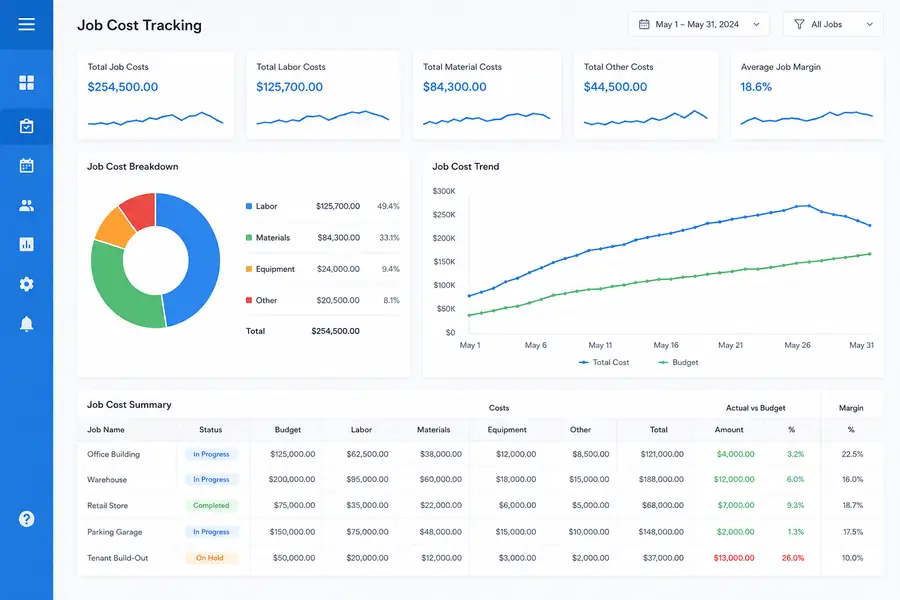Sort by the Materials column header
900x600 pixels.
pyautogui.click(x=433, y=429)
